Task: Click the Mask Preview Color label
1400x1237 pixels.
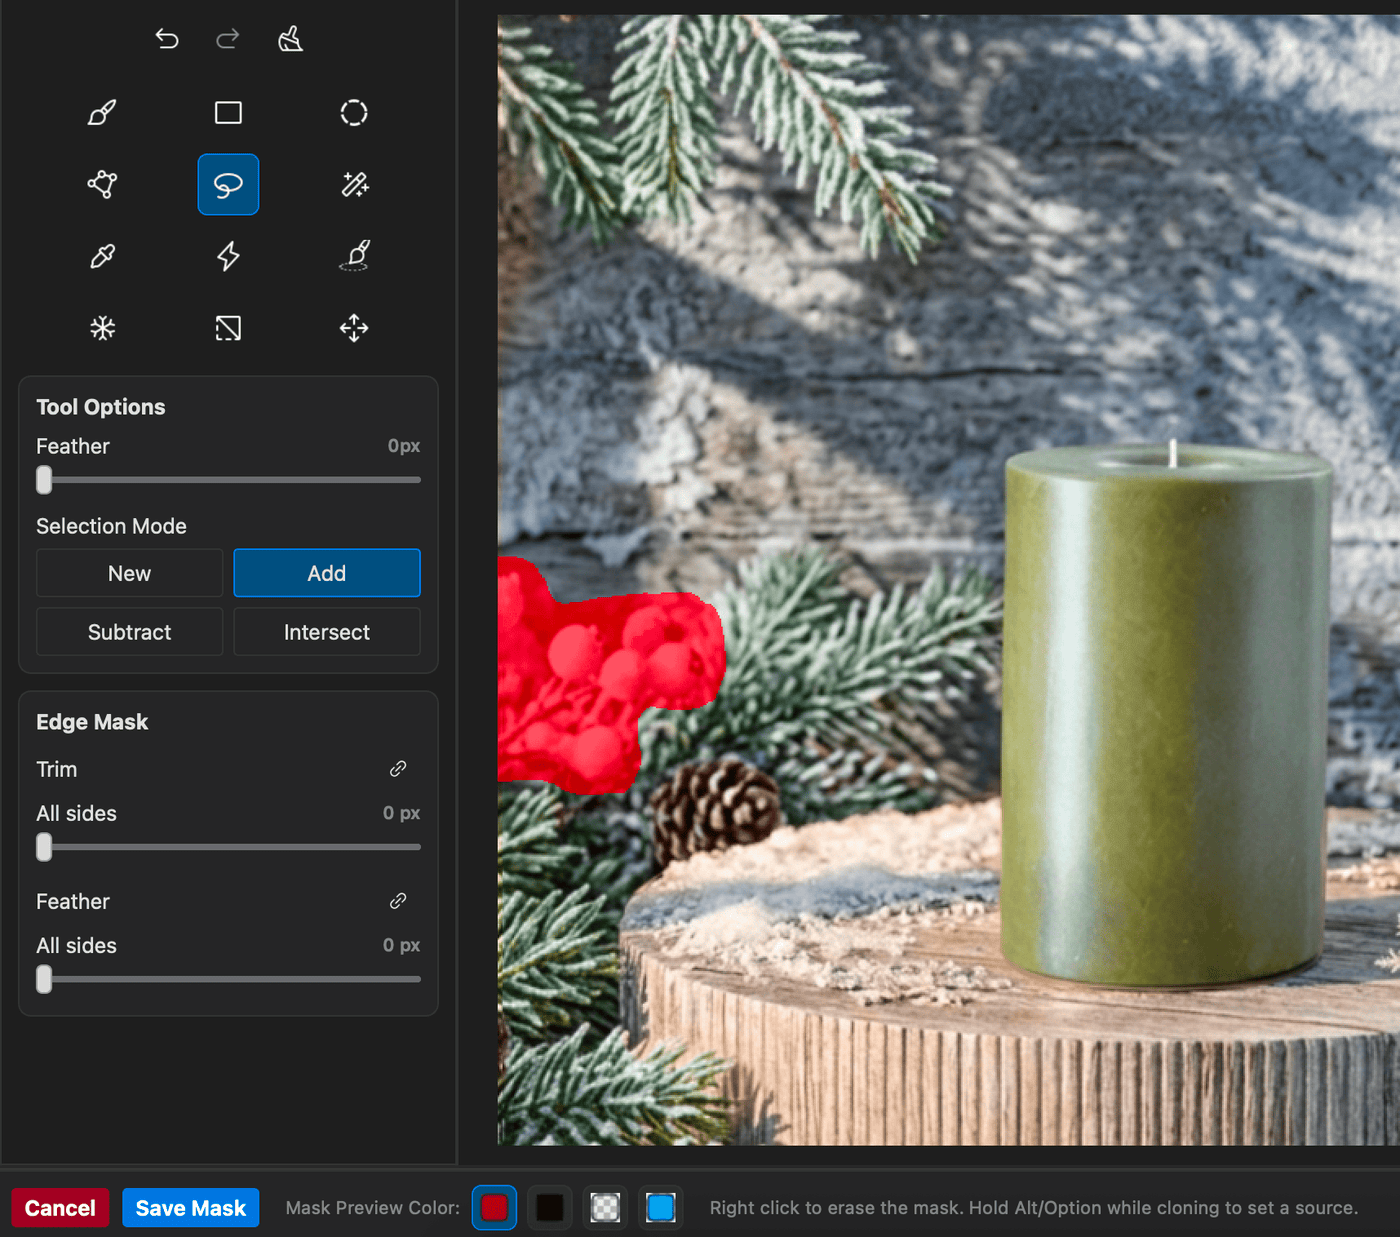Action: coord(373,1208)
